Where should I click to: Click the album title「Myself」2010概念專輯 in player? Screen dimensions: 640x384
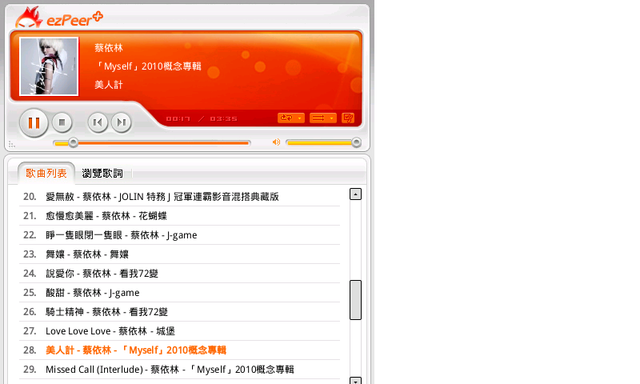tap(148, 66)
